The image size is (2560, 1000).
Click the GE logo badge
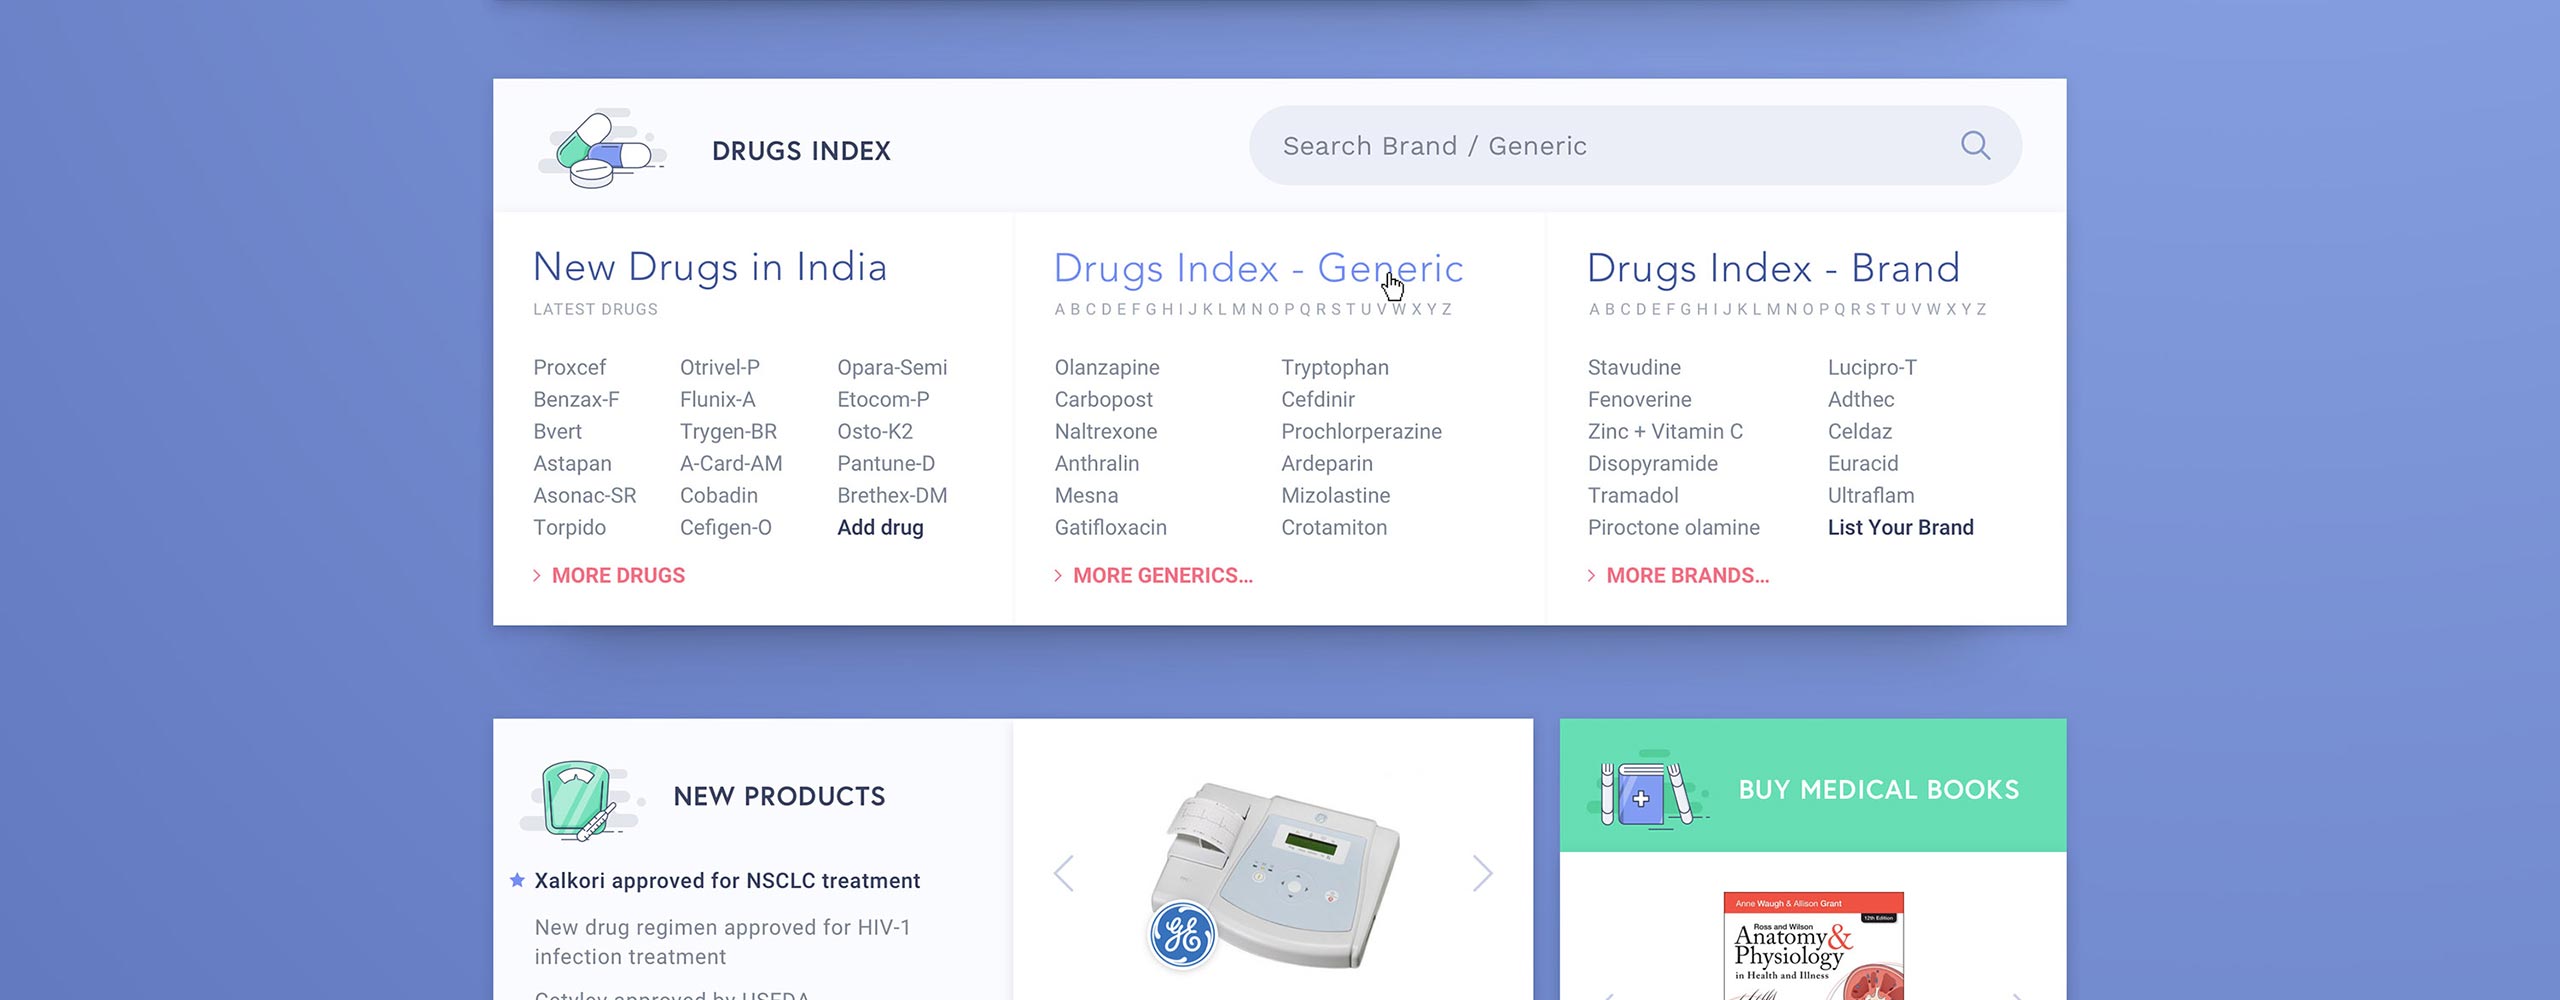(1182, 935)
